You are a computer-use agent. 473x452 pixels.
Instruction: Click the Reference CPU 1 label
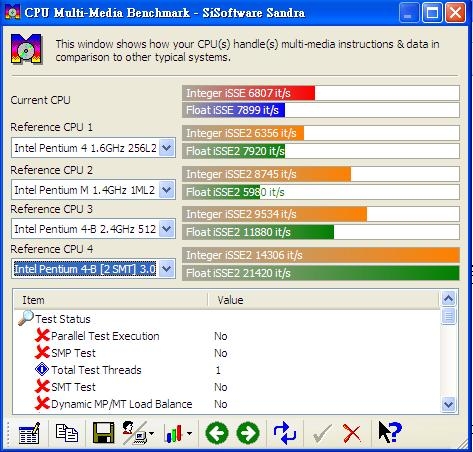click(51, 127)
